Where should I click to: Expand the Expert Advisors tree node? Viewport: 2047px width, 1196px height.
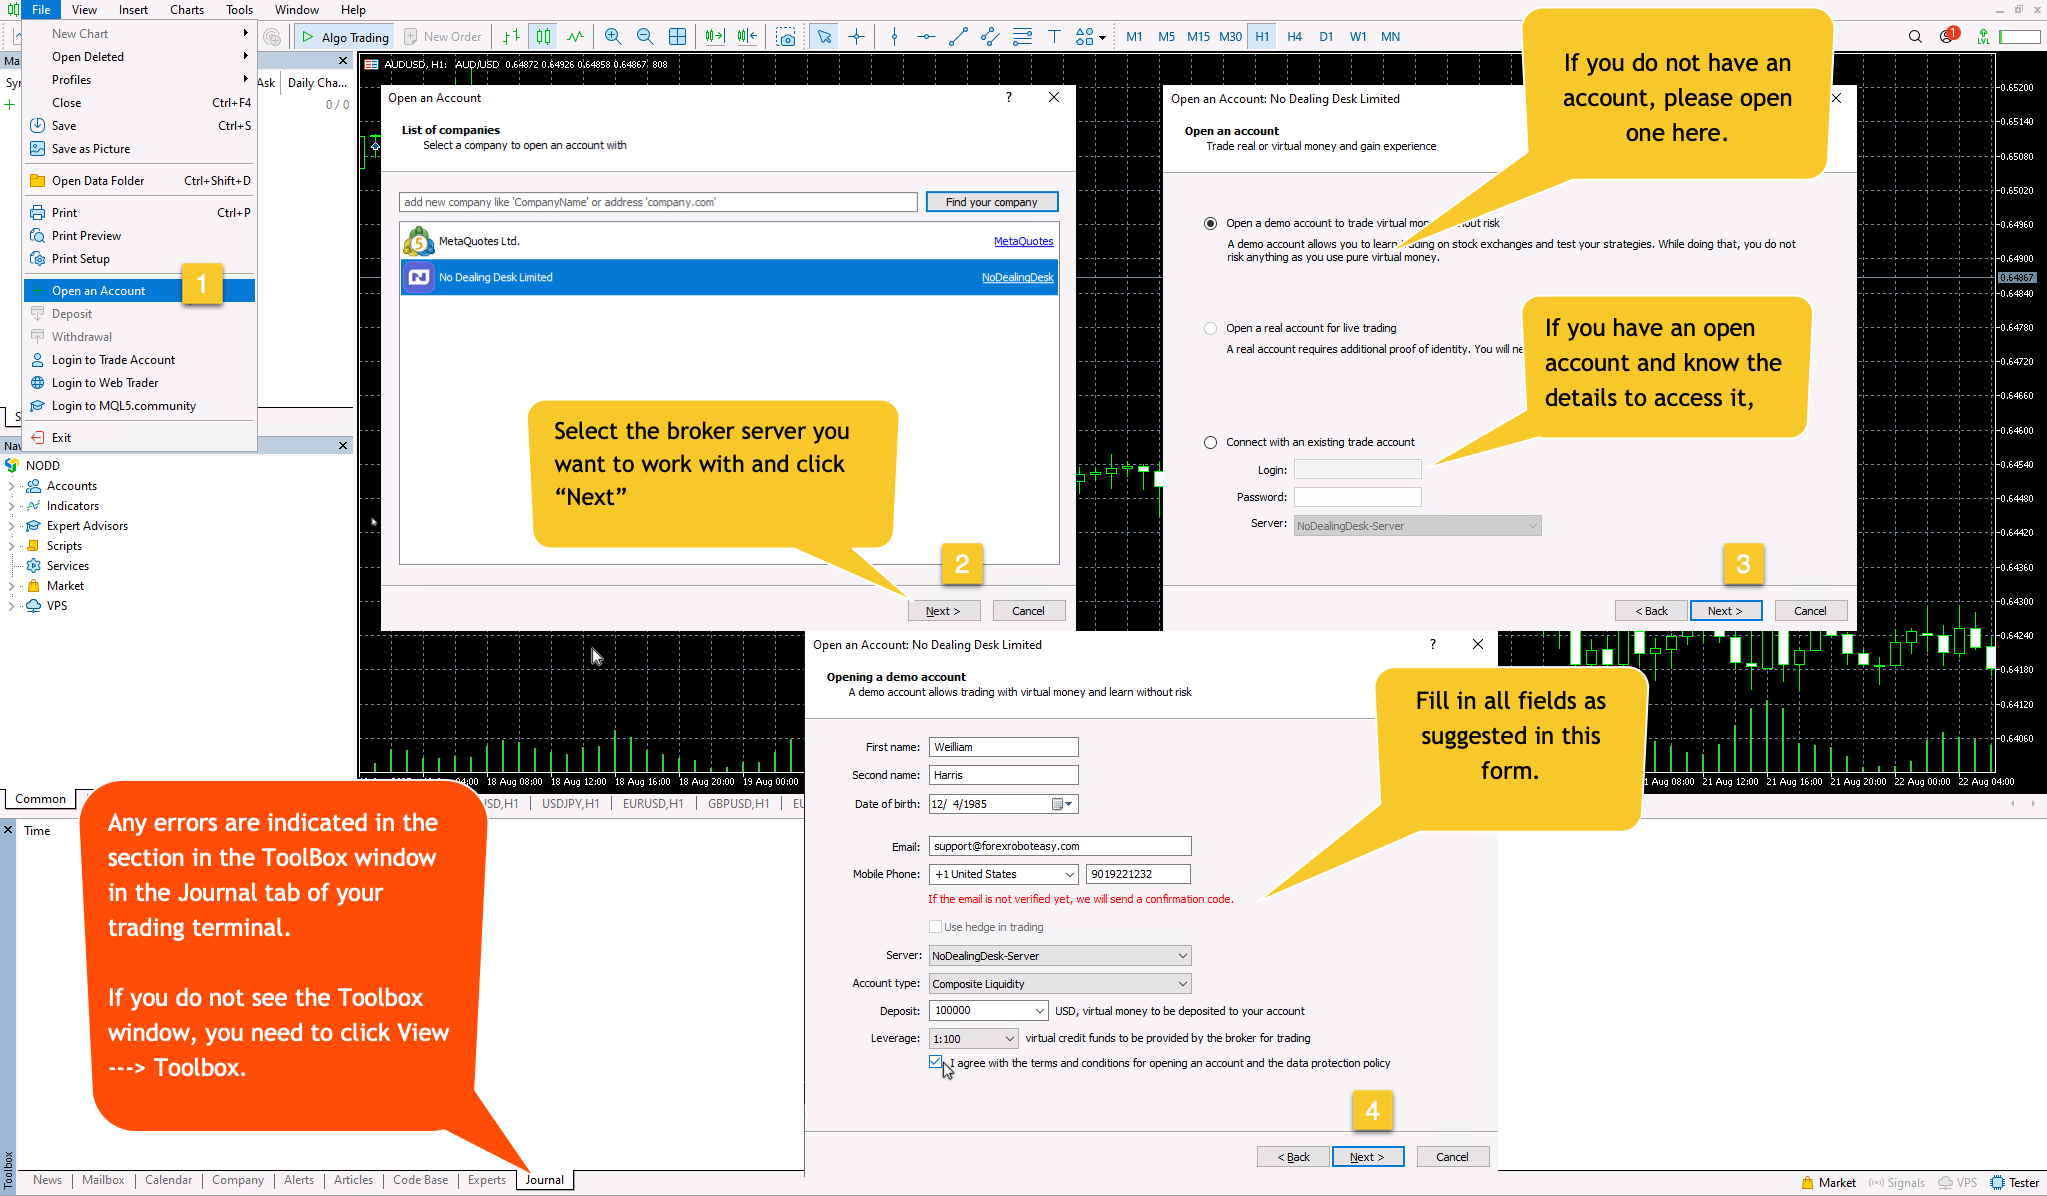pyautogui.click(x=11, y=526)
